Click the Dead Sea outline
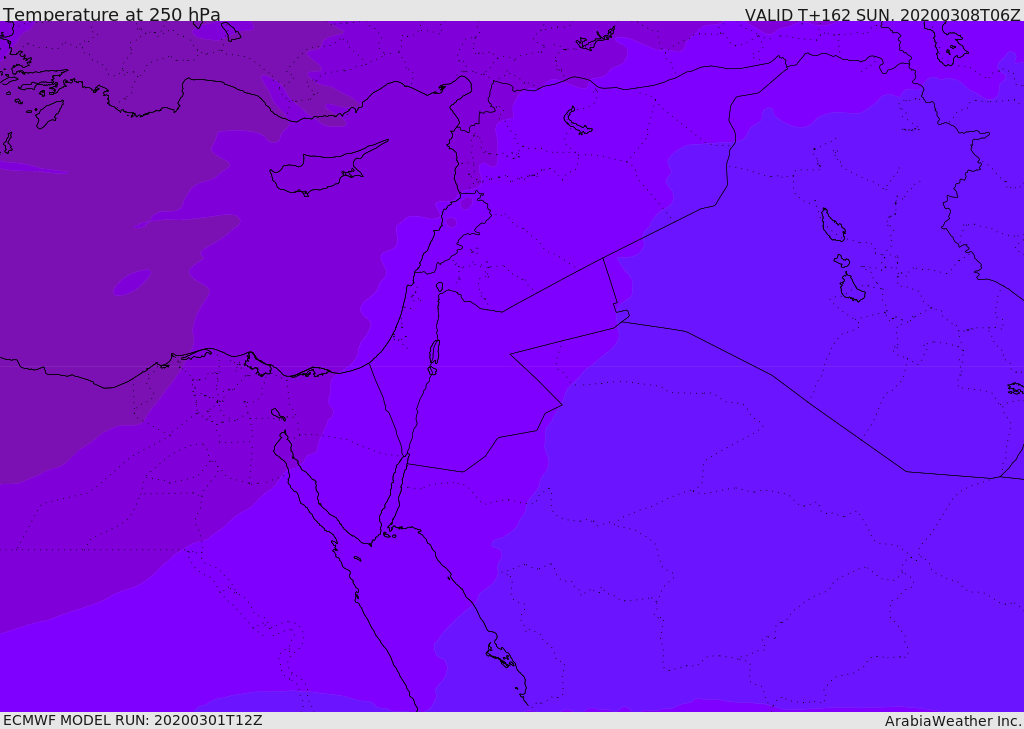 click(434, 354)
